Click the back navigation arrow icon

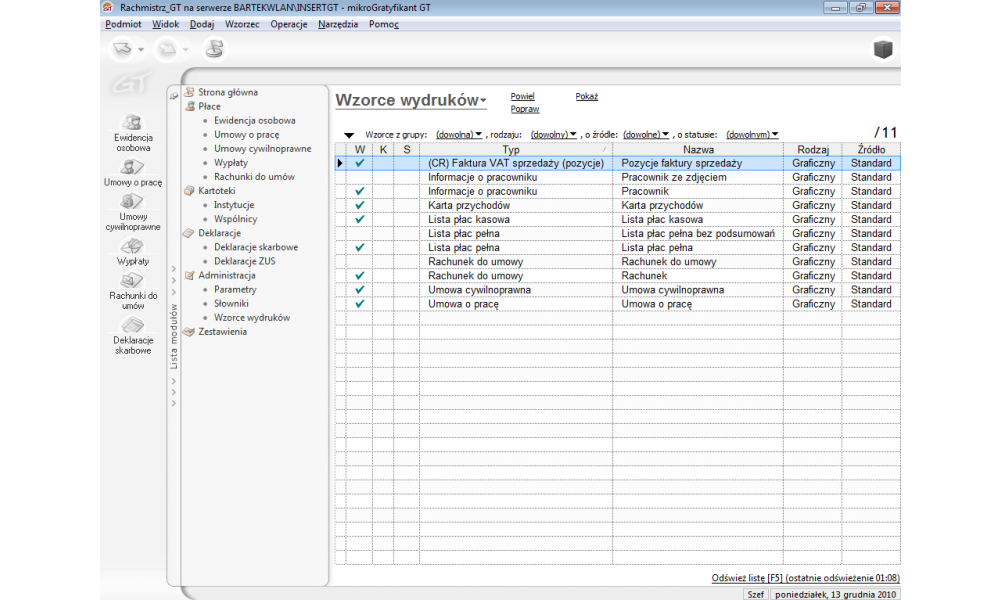(122, 48)
